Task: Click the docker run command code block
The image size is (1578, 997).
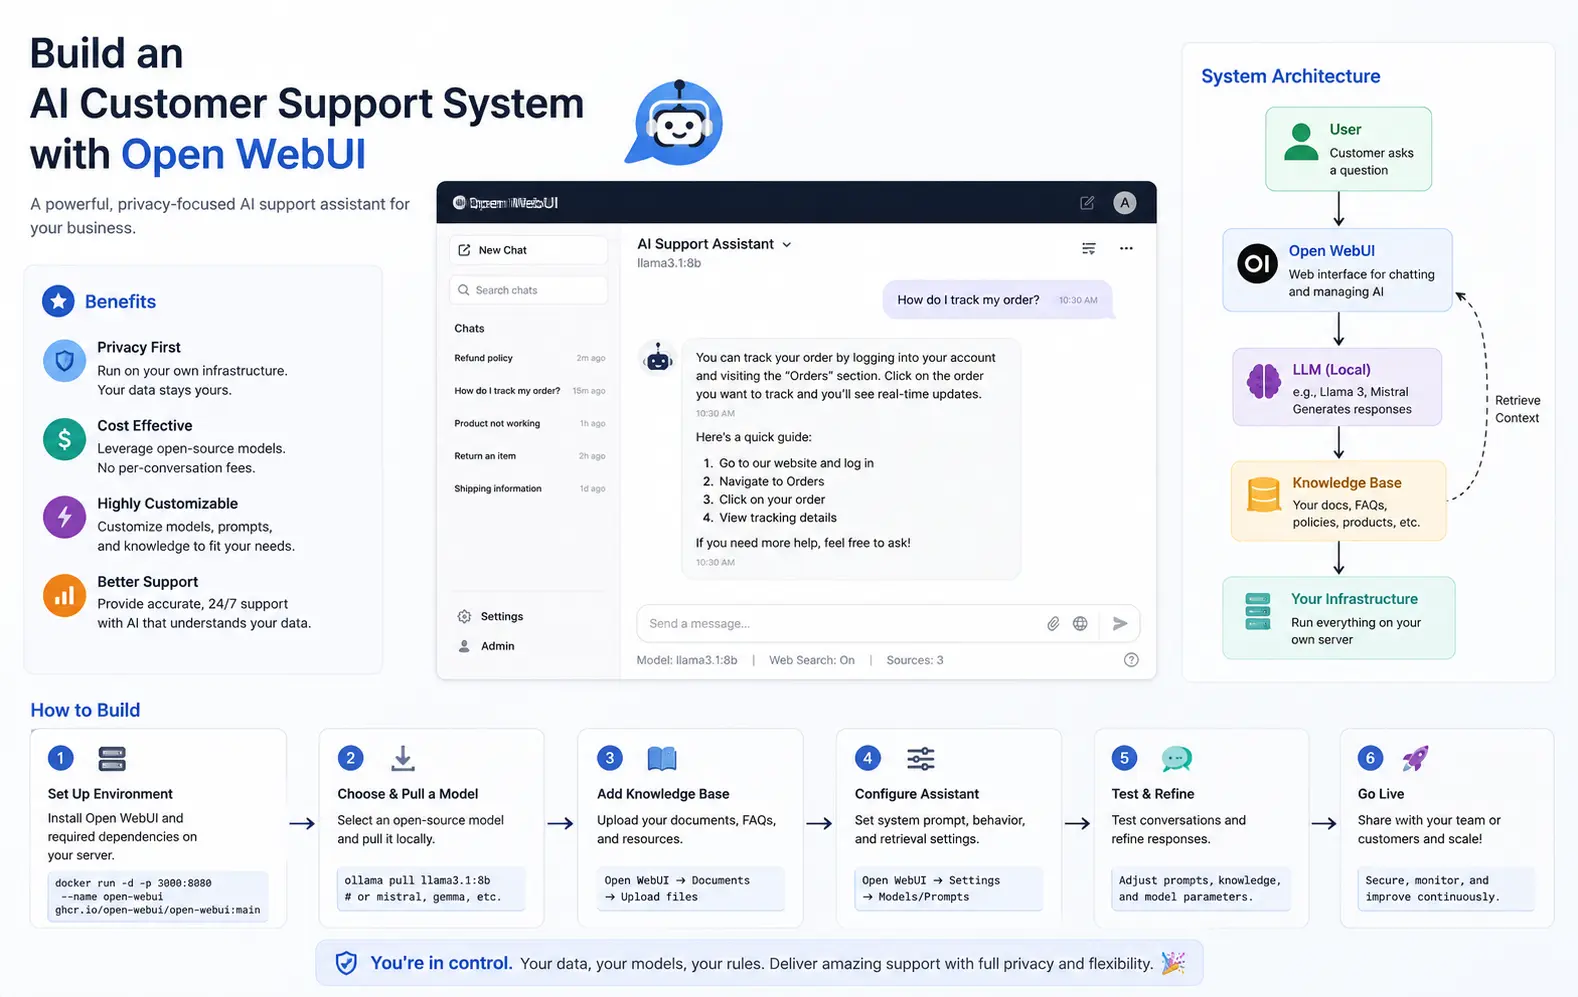Action: [x=158, y=897]
